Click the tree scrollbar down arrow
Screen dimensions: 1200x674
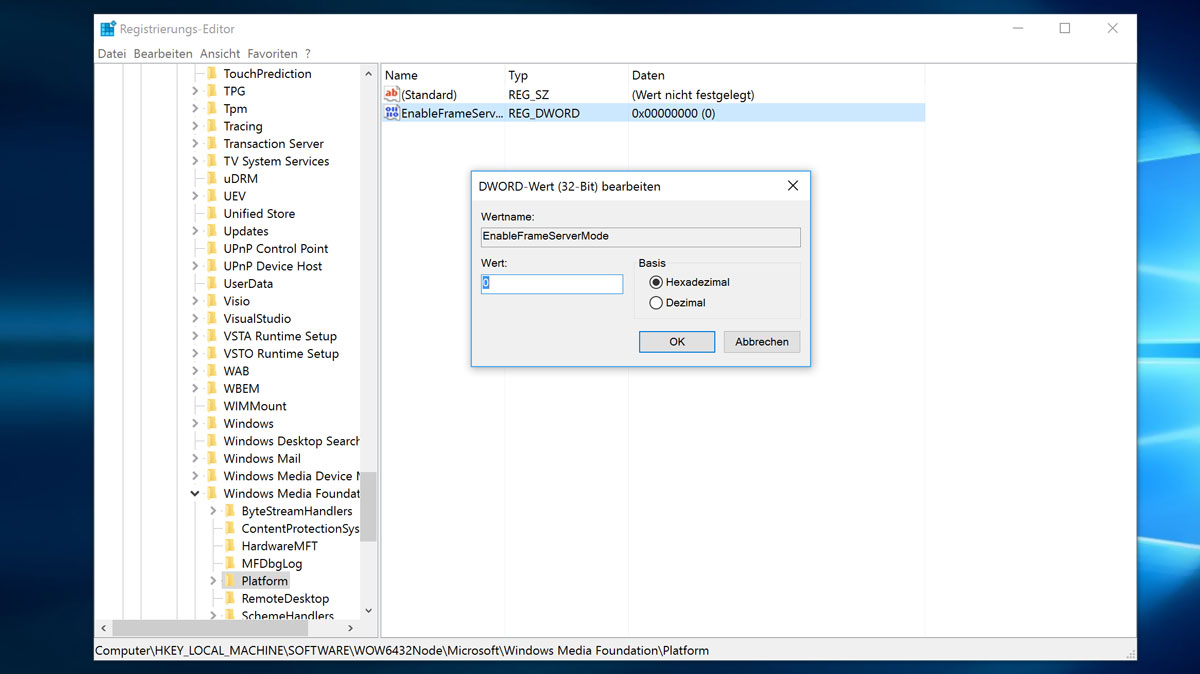point(368,611)
